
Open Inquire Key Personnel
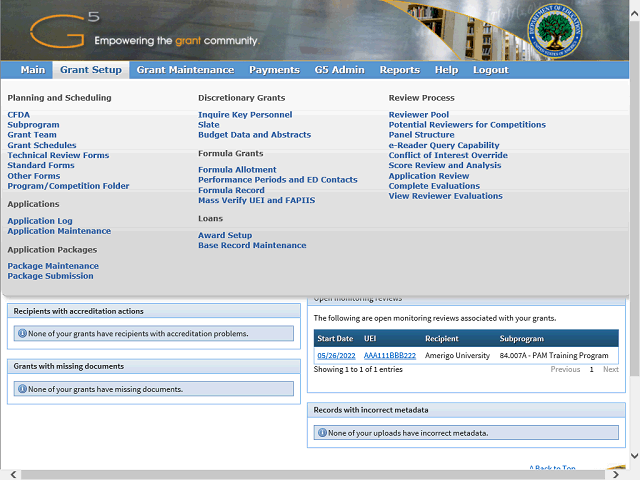coord(245,115)
